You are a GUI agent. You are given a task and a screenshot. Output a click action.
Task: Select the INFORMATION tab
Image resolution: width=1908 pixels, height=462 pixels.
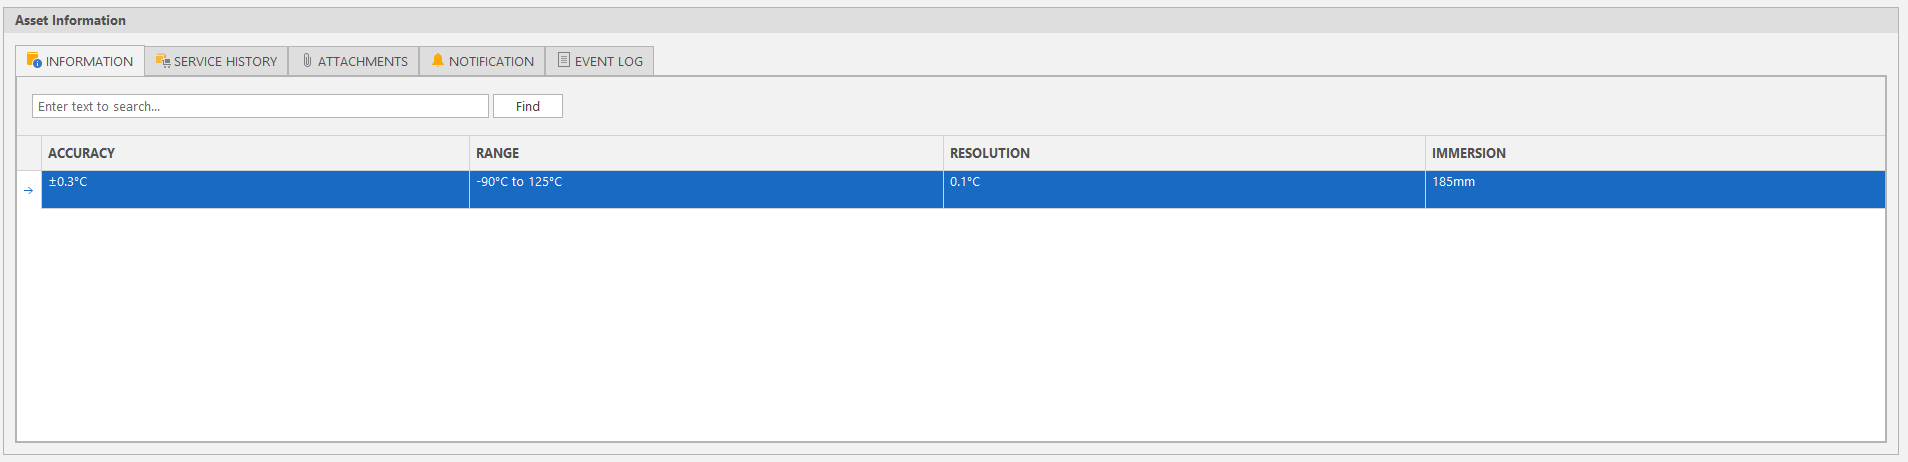[x=80, y=61]
